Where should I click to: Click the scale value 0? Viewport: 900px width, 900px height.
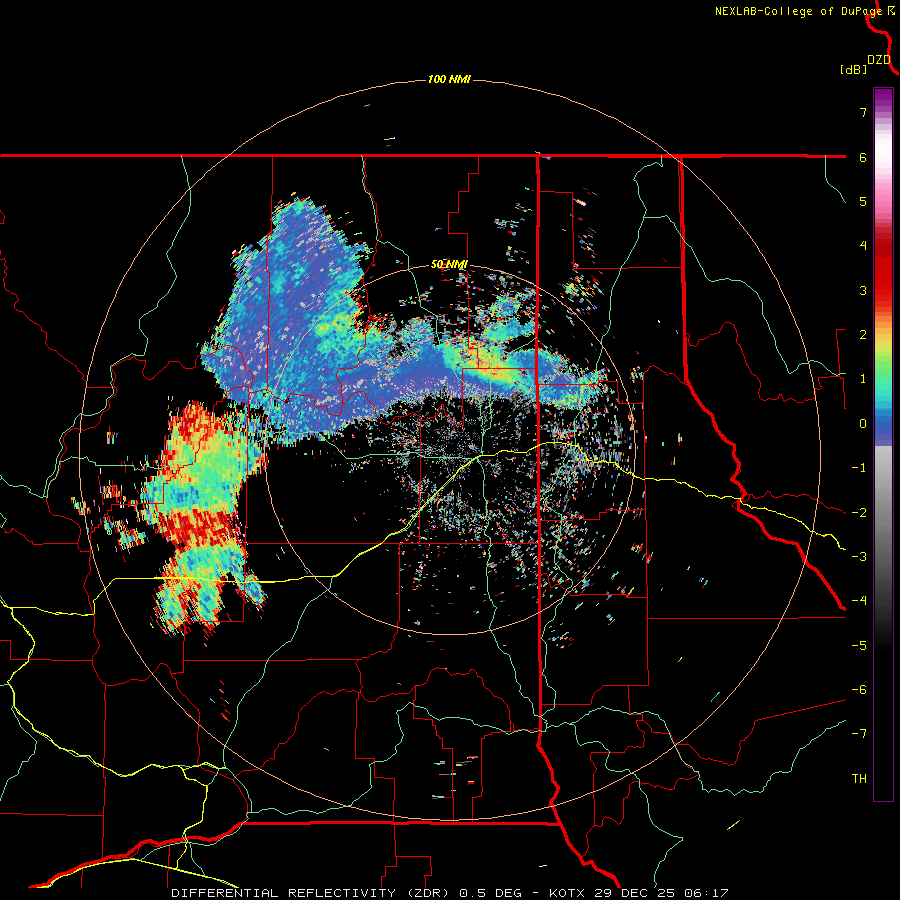(x=863, y=424)
